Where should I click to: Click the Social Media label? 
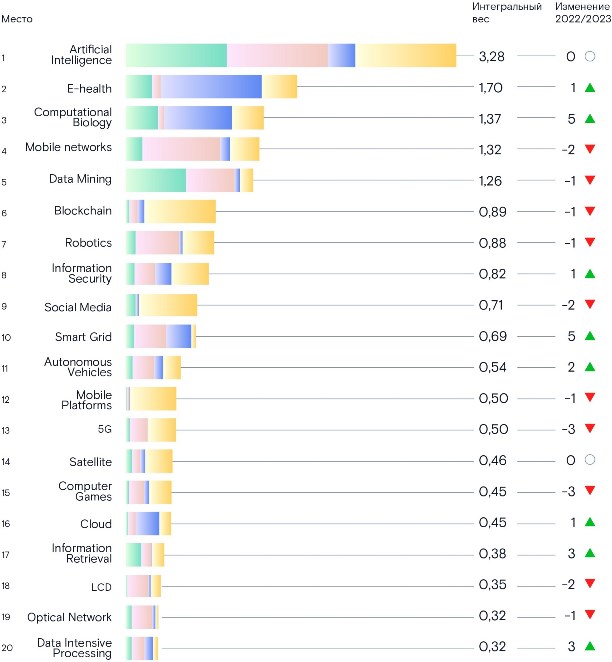tap(78, 307)
